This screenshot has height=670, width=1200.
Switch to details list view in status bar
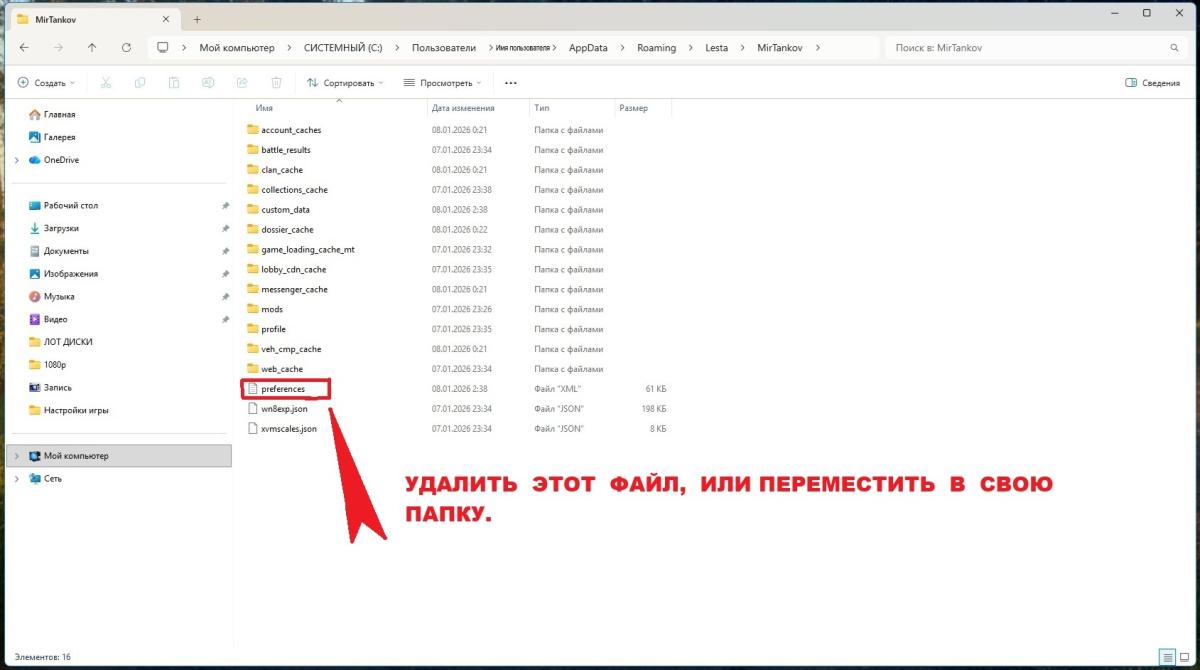[x=1166, y=657]
